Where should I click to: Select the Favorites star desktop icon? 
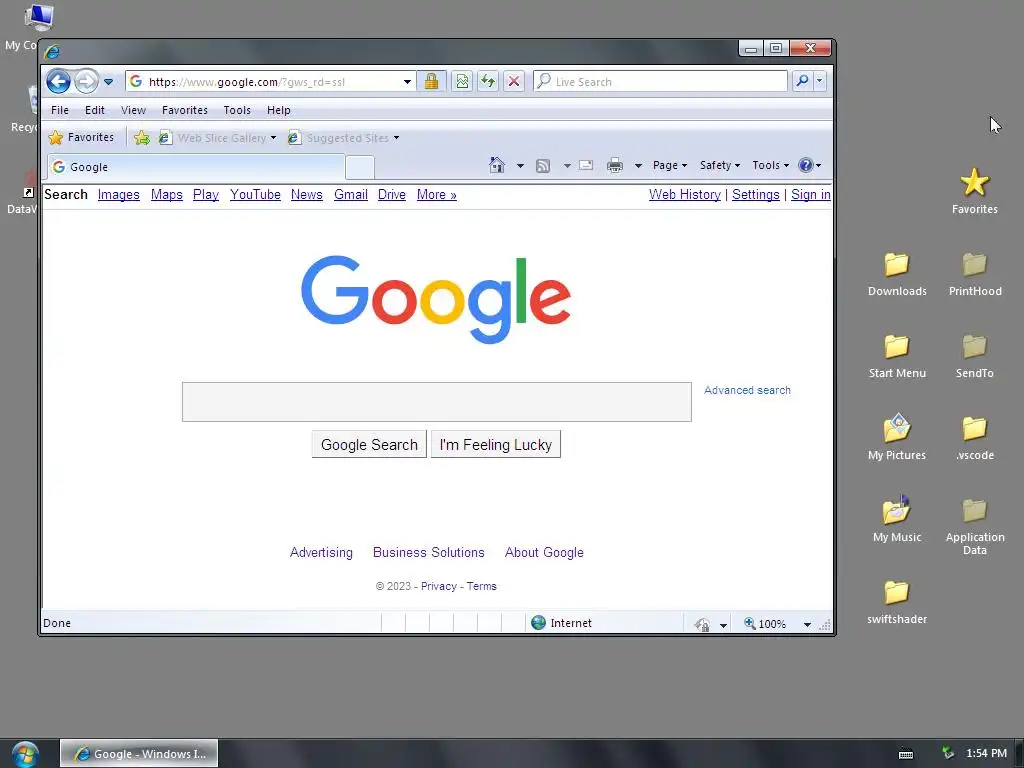(x=974, y=191)
